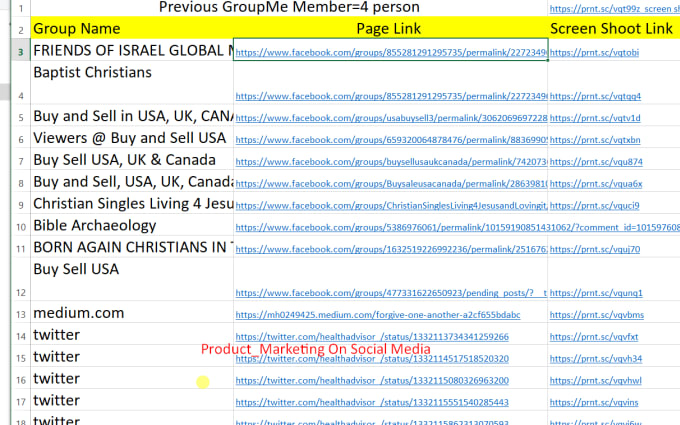This screenshot has height=425, width=680.
Task: Open the Facebook page link in row 3
Action: coord(391,52)
